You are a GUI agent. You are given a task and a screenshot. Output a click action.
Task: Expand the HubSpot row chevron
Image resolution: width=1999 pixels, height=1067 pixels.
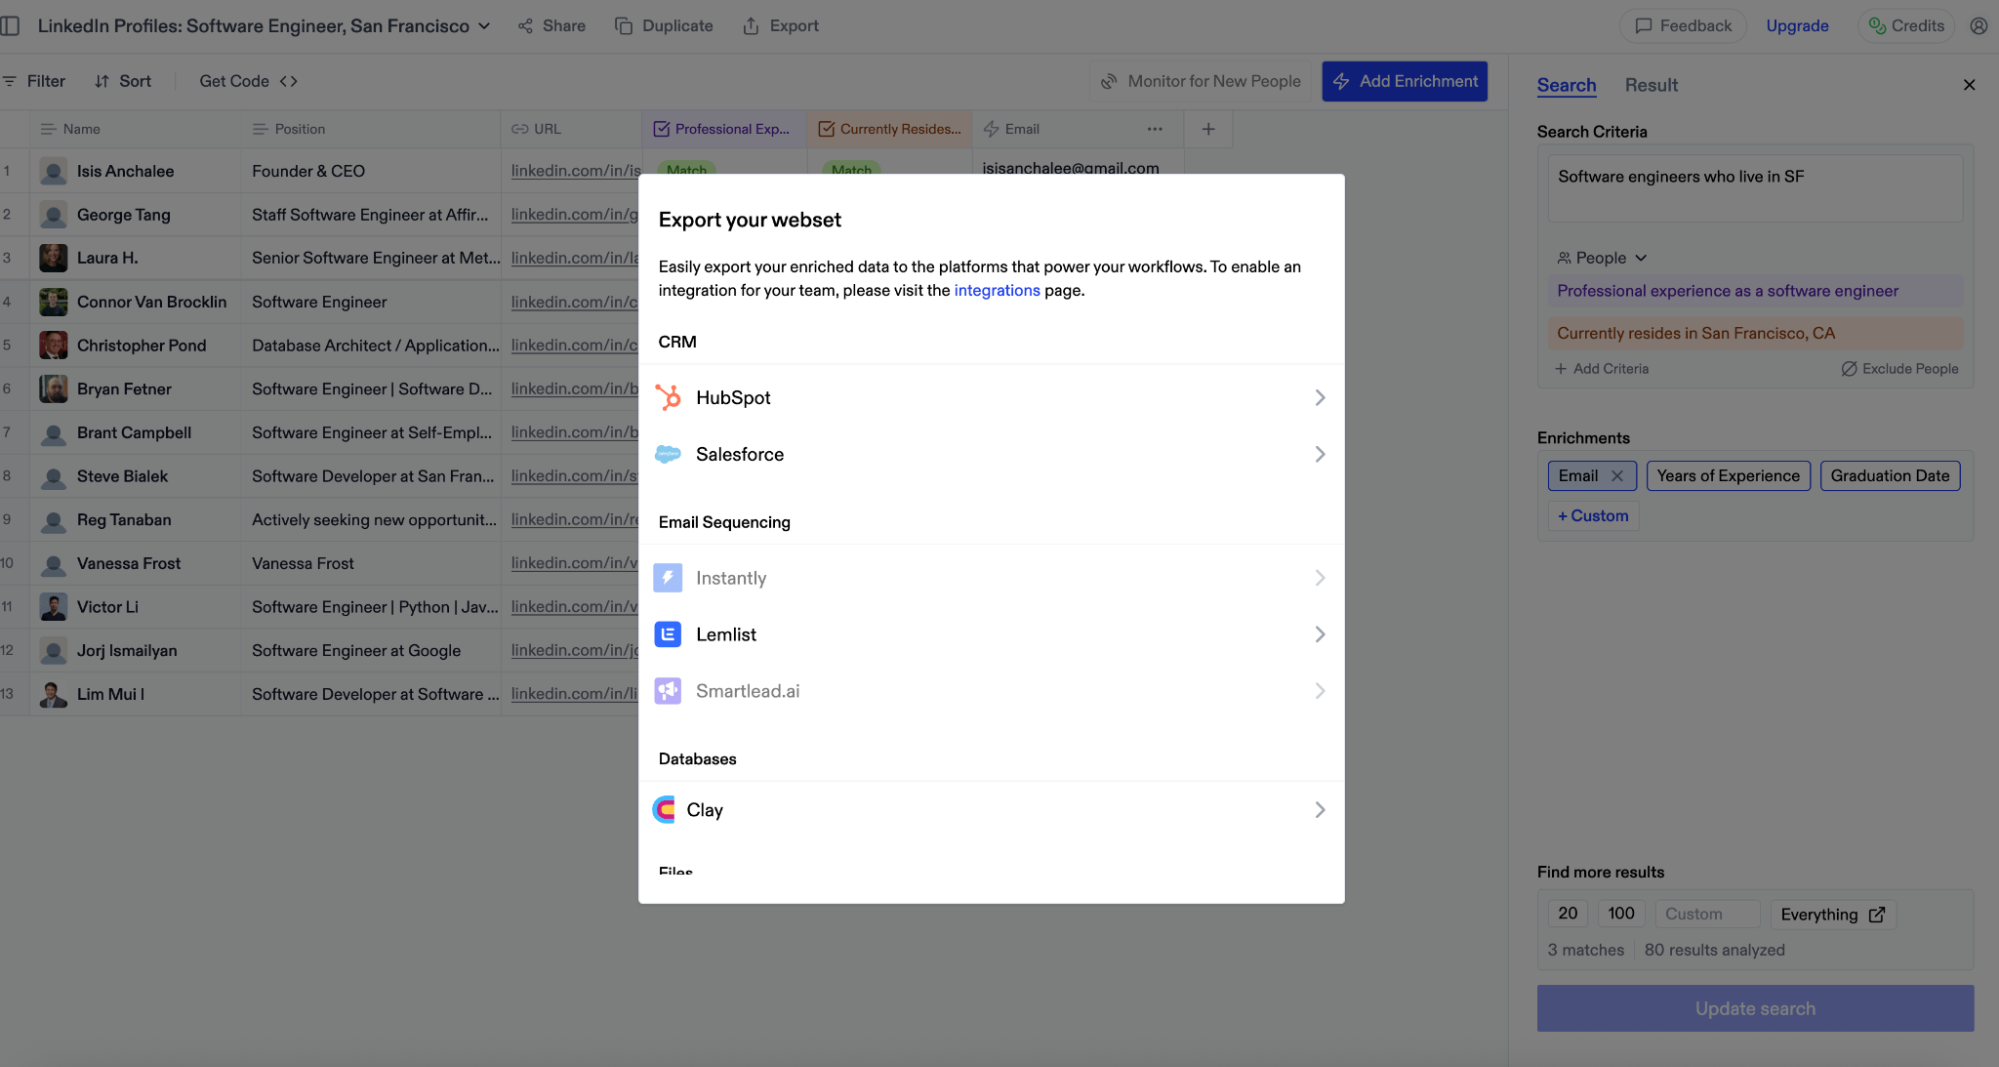(1320, 397)
